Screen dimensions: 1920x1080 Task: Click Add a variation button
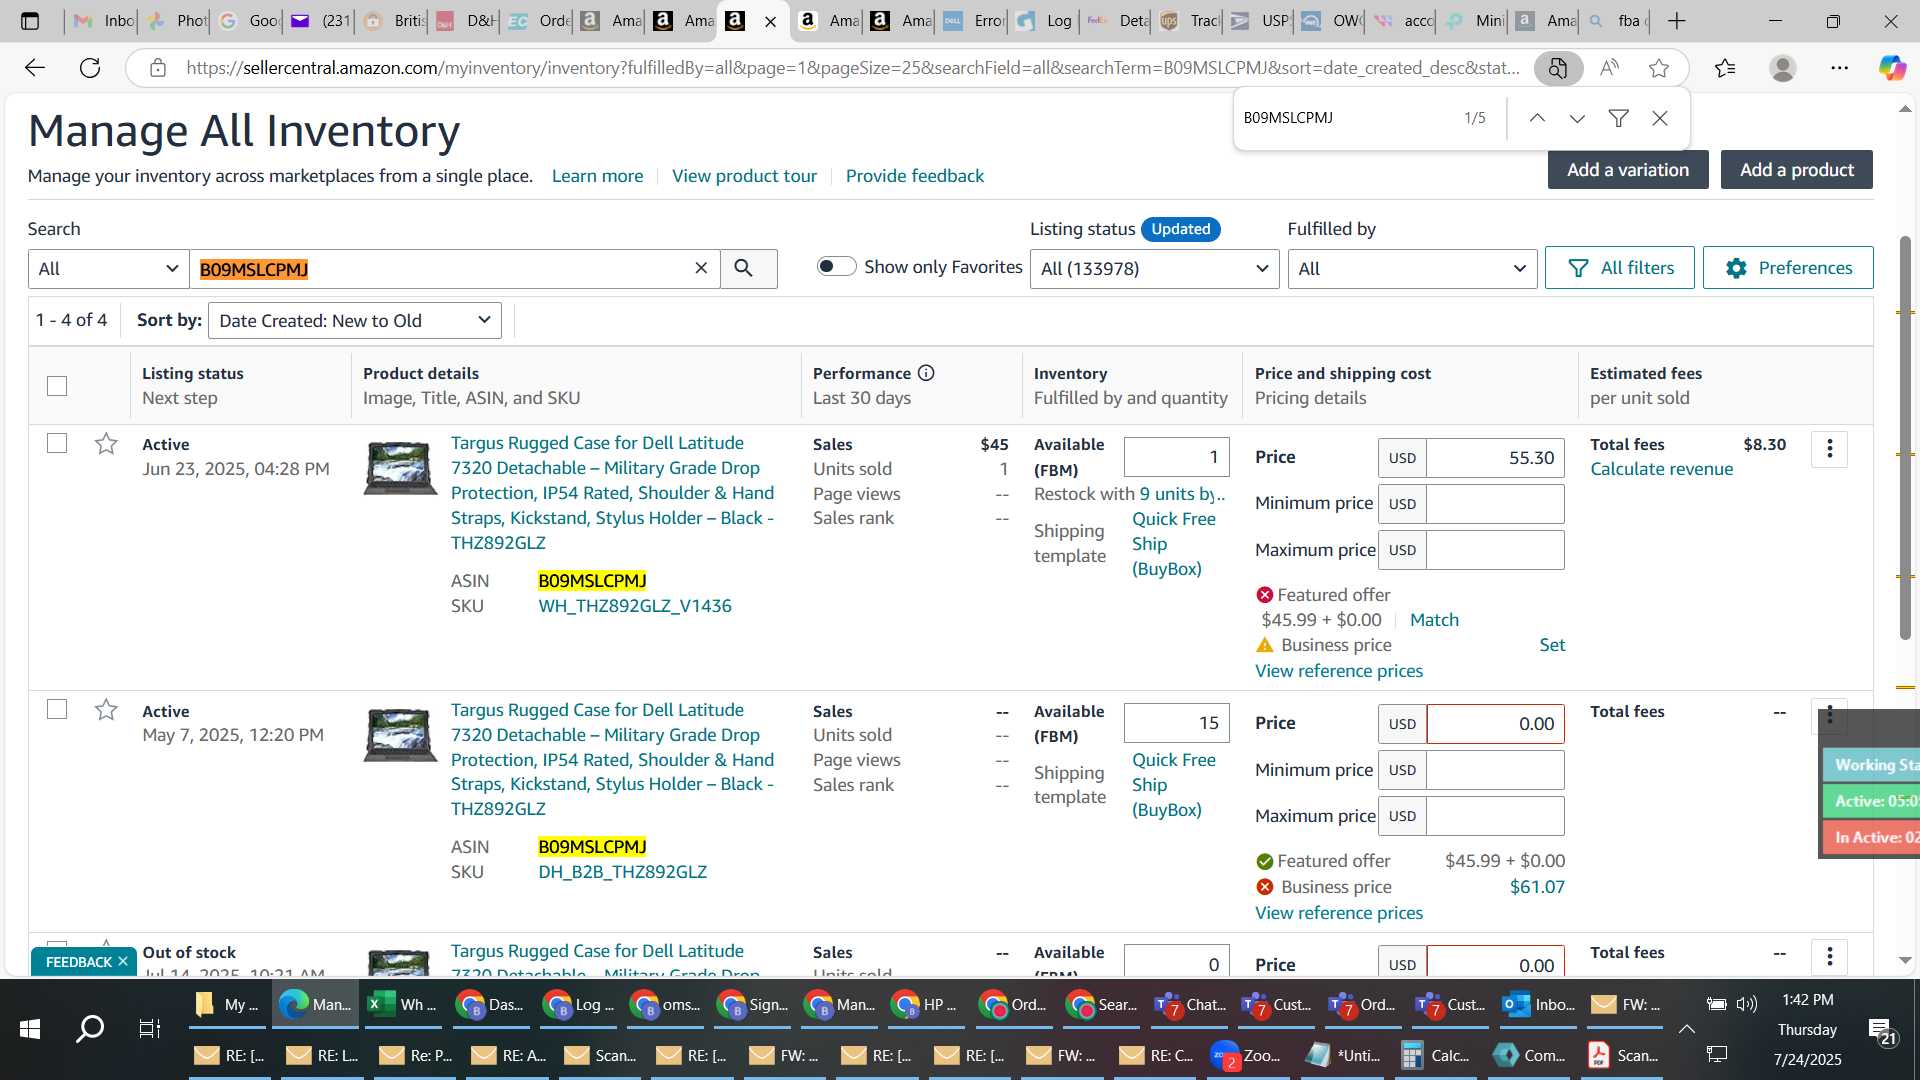(1628, 170)
